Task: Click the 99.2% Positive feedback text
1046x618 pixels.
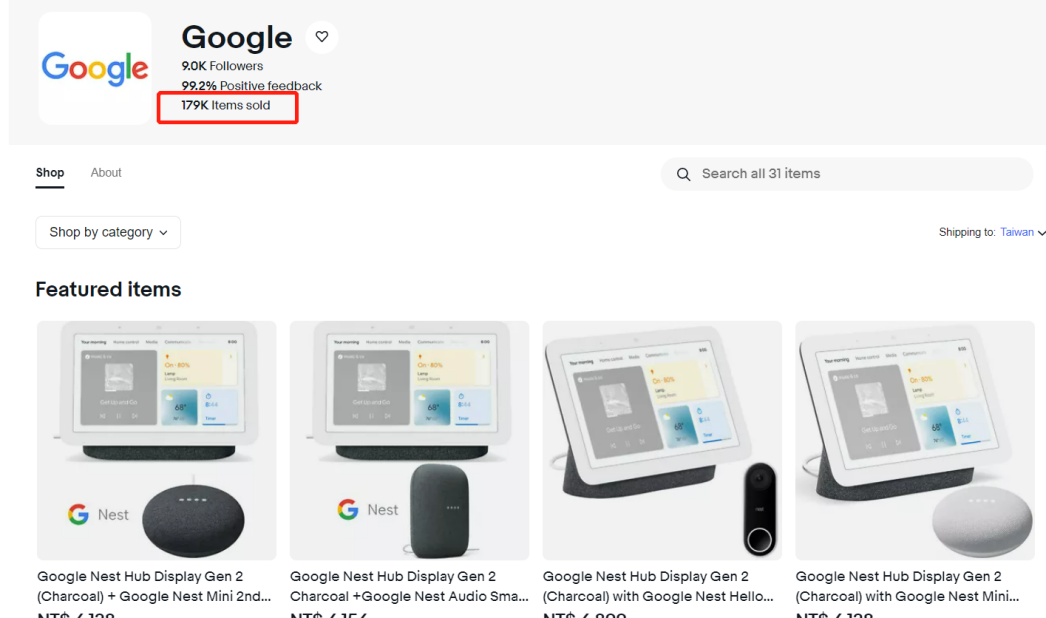Action: click(x=251, y=86)
